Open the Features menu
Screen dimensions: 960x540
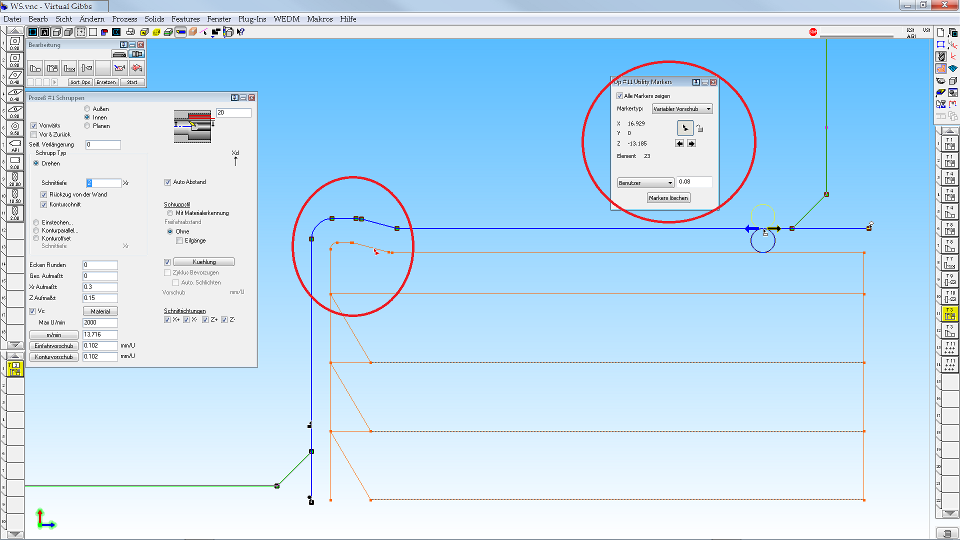(x=186, y=19)
